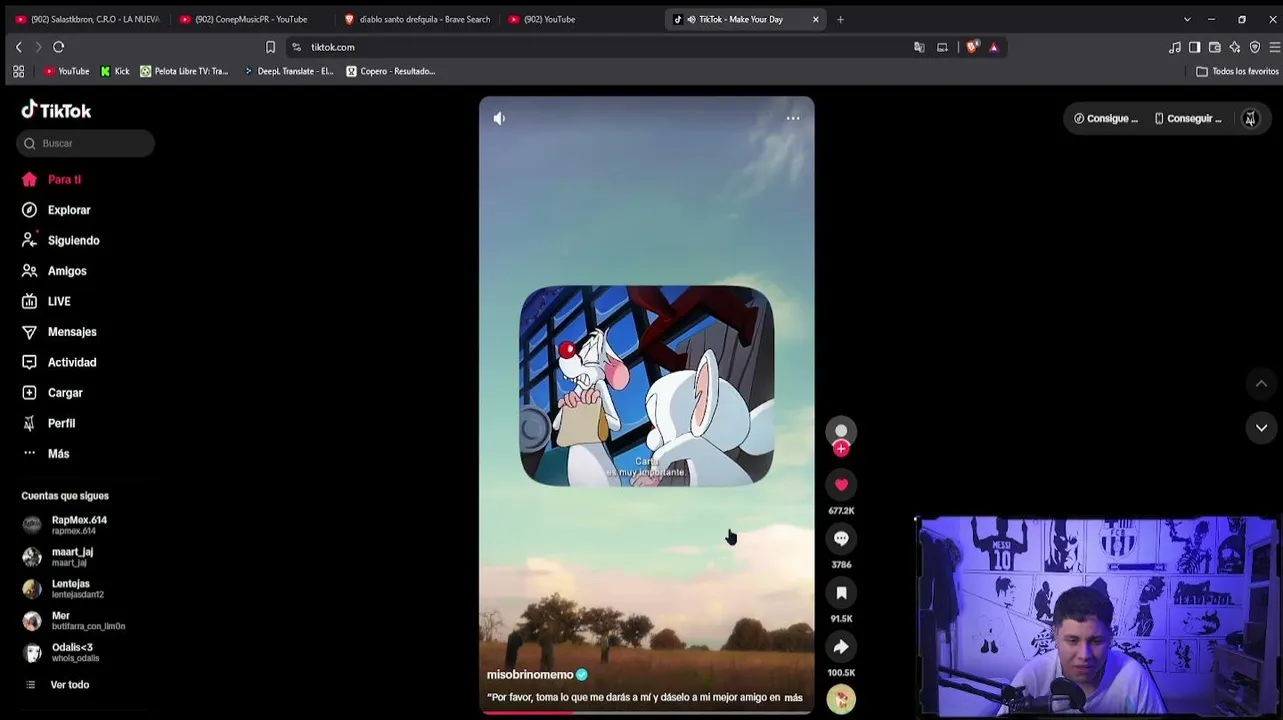Open the Brave Shields lion icon

(972, 47)
